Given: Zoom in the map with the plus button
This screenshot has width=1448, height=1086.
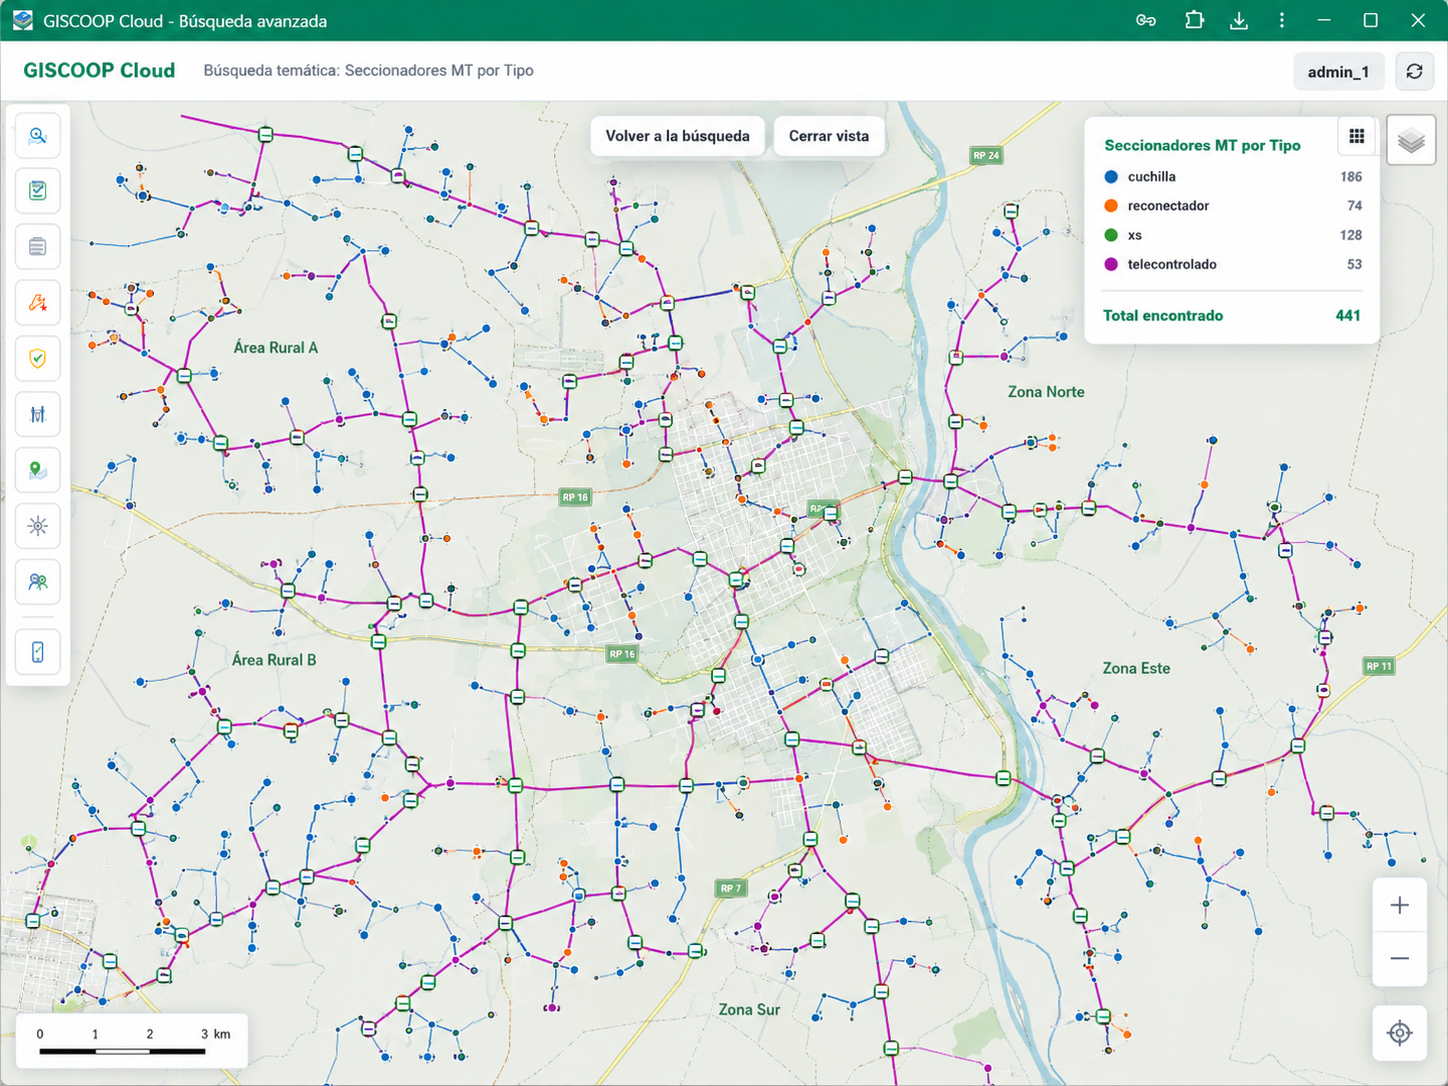Looking at the screenshot, I should (x=1399, y=906).
